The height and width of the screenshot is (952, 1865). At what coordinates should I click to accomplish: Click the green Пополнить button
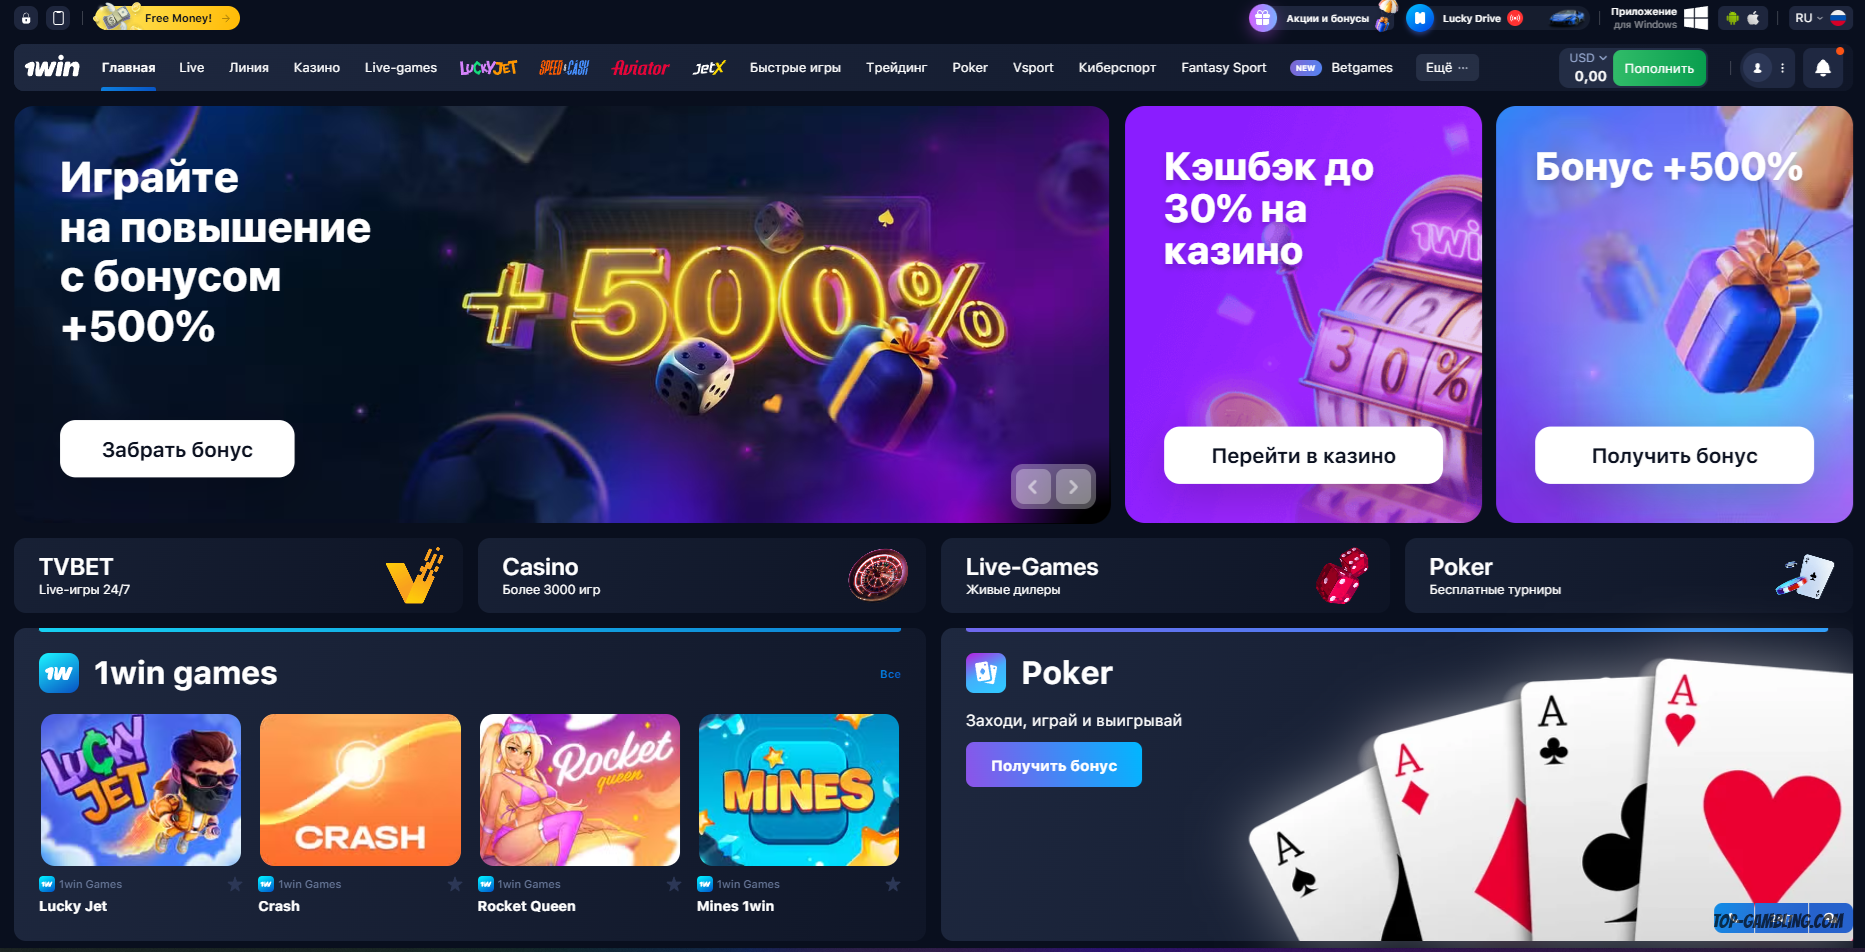(x=1659, y=68)
